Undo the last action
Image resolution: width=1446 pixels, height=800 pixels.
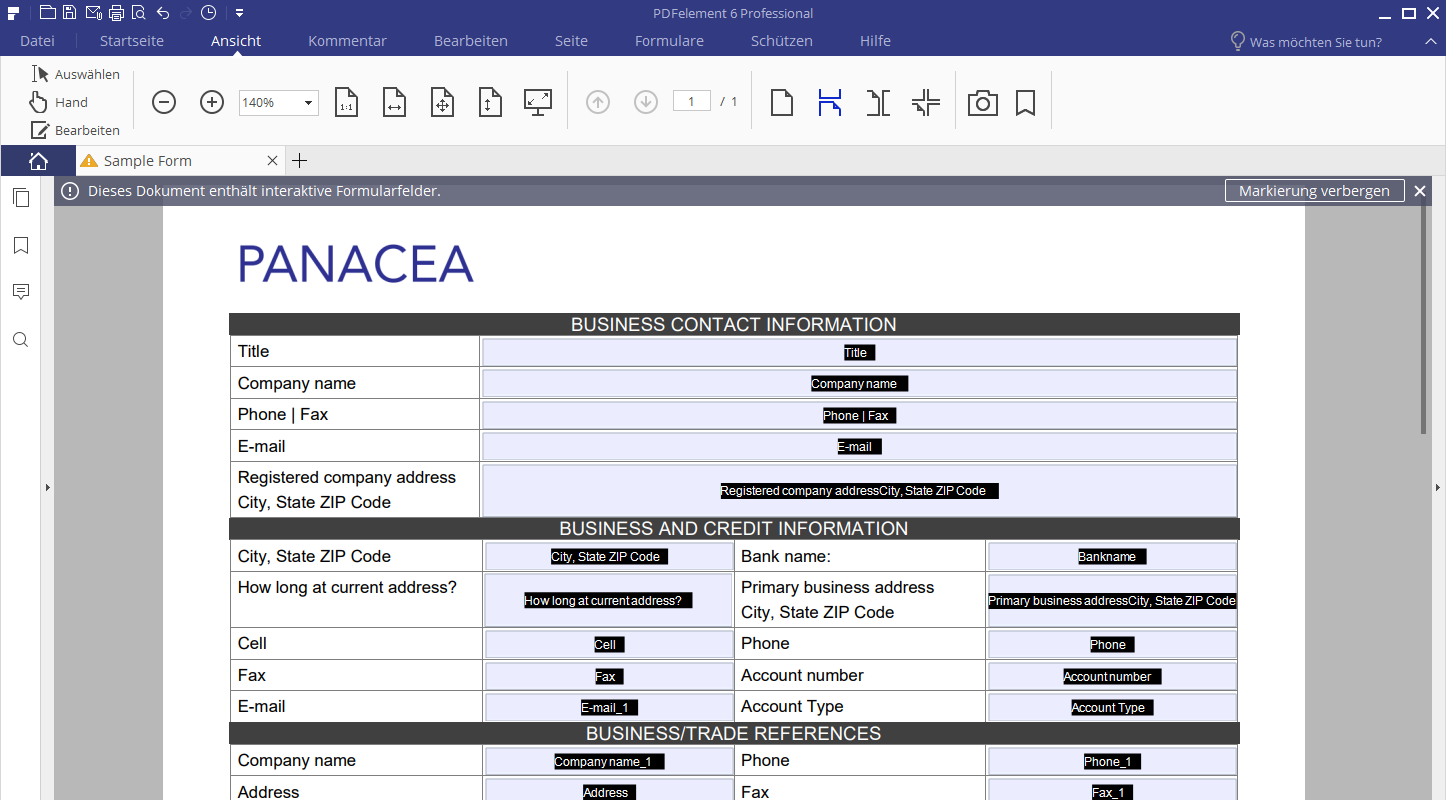click(x=163, y=13)
